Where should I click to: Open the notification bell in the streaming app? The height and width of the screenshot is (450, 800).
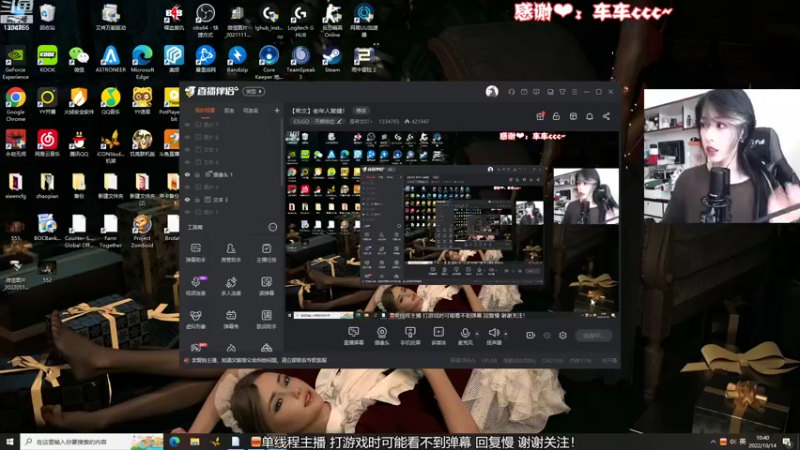tap(589, 116)
